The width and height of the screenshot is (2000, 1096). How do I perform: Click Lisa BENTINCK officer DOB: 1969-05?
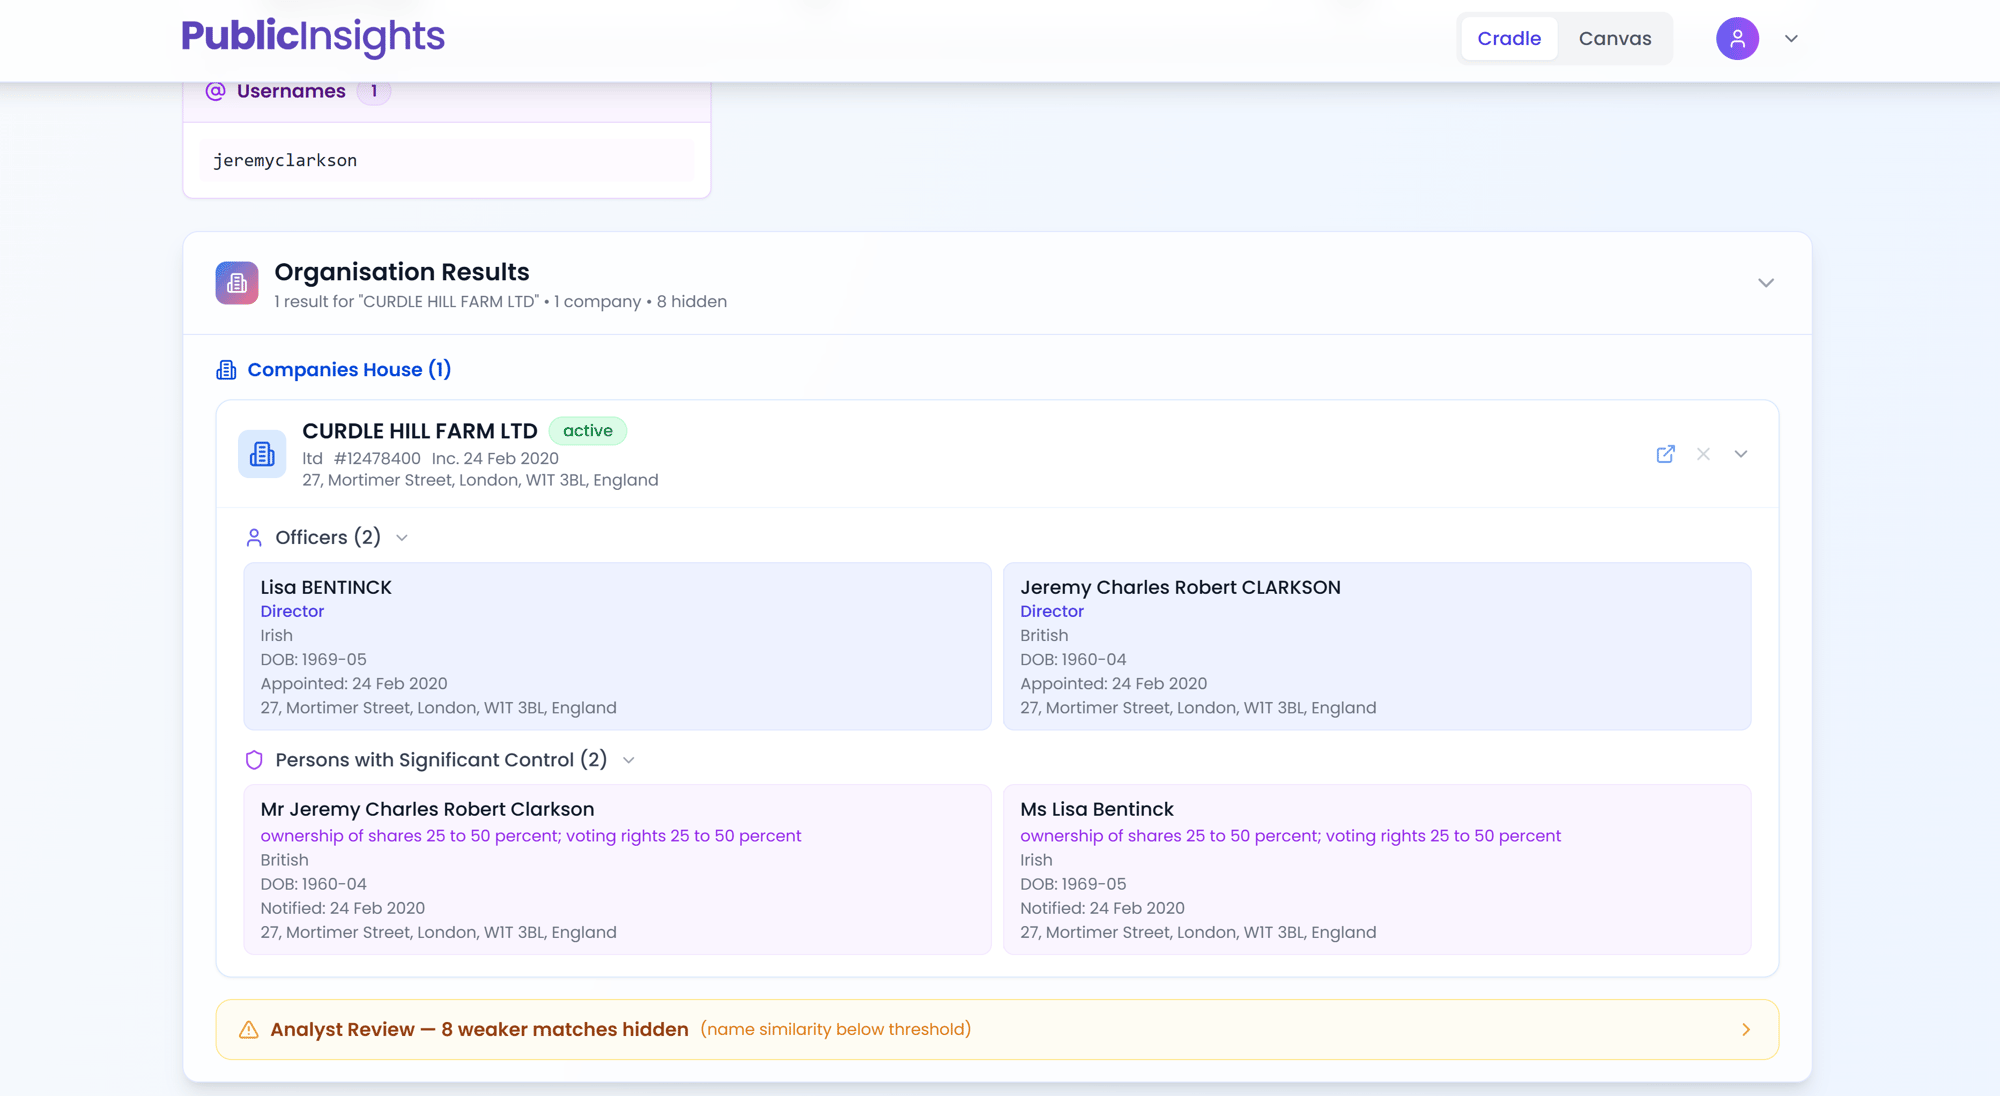[x=313, y=660]
